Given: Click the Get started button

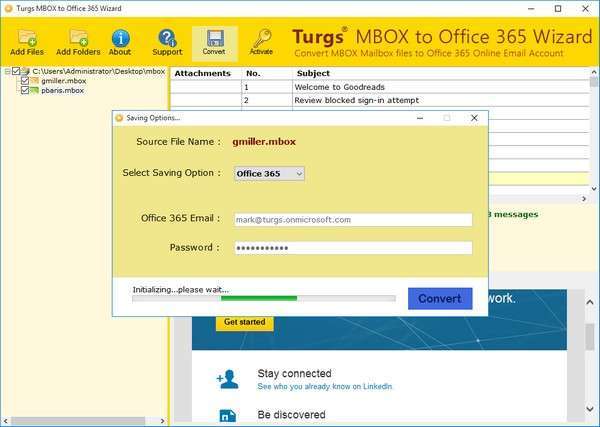Looking at the screenshot, I should (x=245, y=323).
